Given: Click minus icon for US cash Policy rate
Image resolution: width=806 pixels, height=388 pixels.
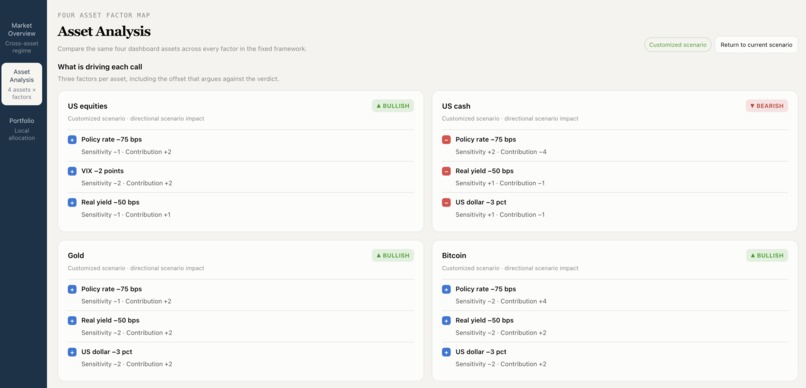Looking at the screenshot, I should coord(446,140).
